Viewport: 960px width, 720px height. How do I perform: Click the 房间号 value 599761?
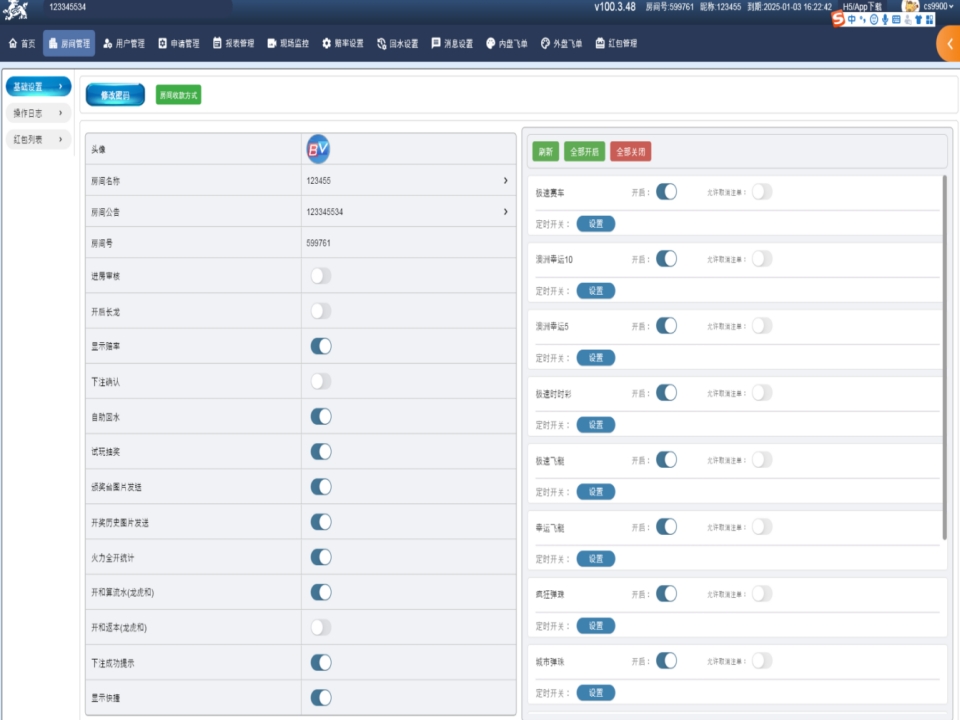318,243
